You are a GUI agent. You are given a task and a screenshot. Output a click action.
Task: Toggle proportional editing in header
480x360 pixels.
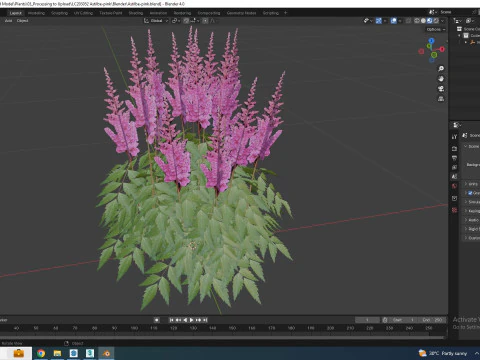[205, 21]
